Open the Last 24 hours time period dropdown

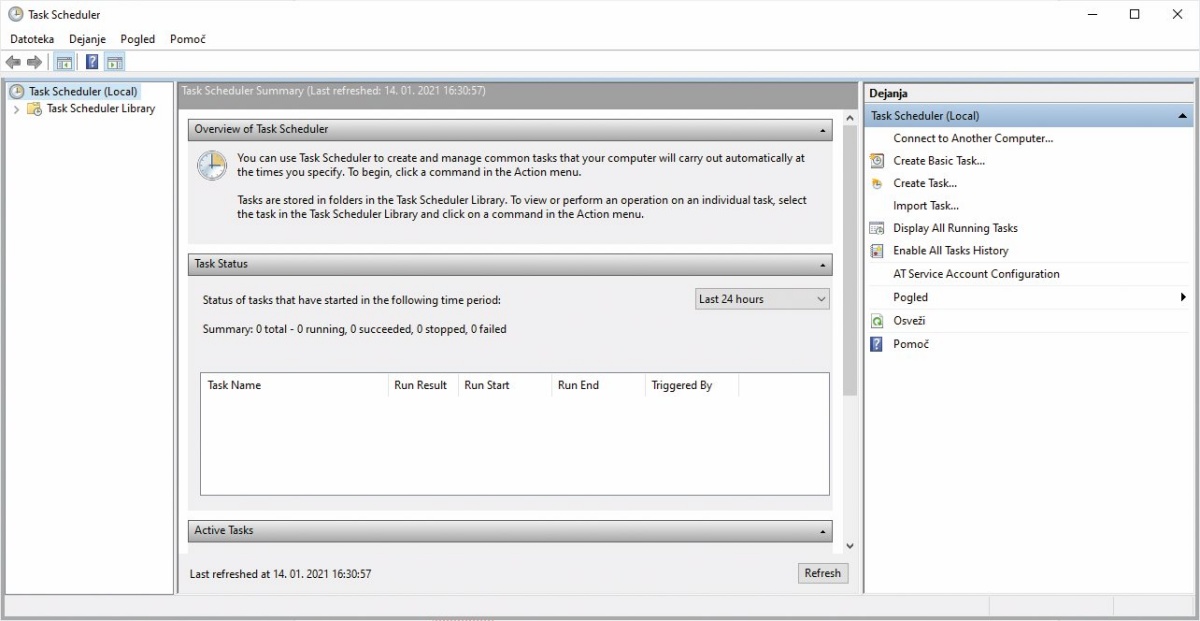[762, 299]
